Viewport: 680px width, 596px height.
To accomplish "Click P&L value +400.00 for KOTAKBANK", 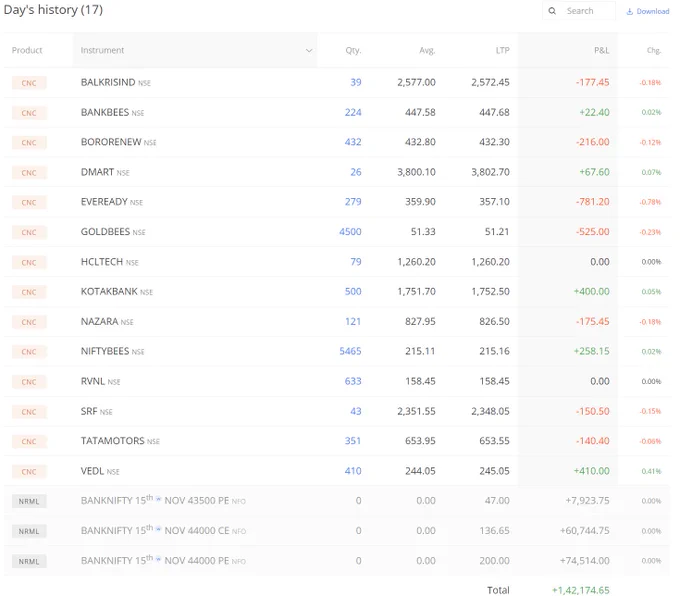I will click(592, 291).
